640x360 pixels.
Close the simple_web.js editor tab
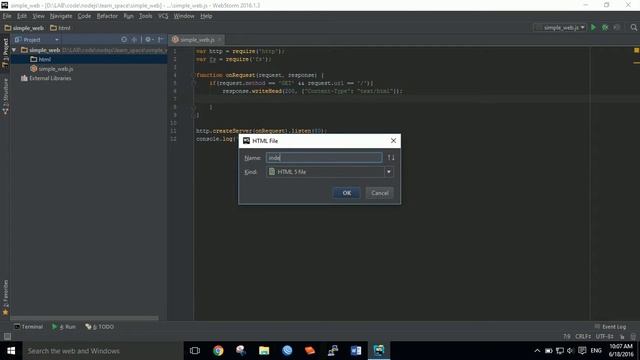[220, 40]
